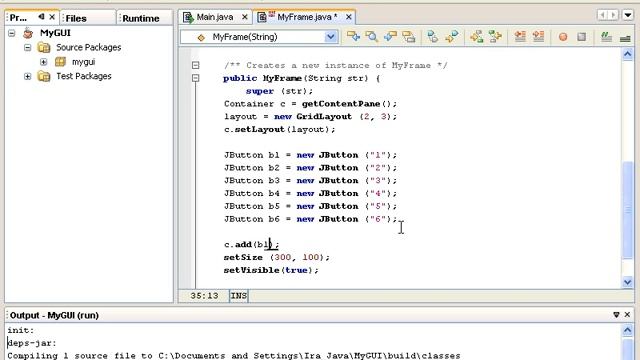Click the find selection magnifier icon
The image size is (640, 360).
point(371,37)
